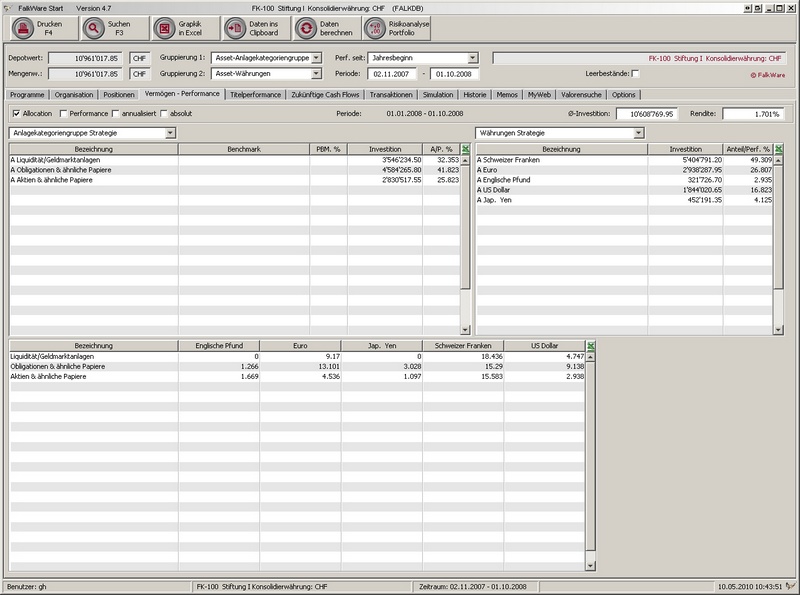Click Schweizer Franken column header

pyautogui.click(x=463, y=346)
